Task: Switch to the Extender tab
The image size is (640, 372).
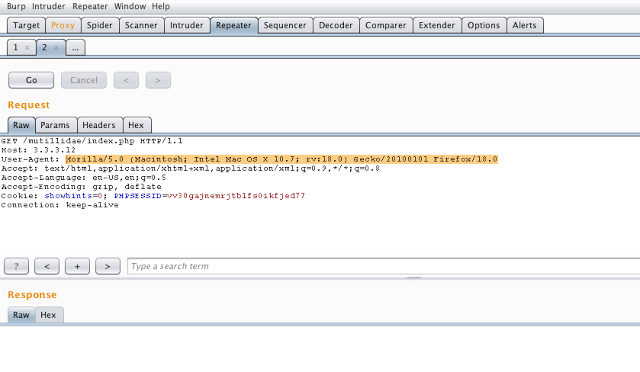Action: tap(437, 25)
